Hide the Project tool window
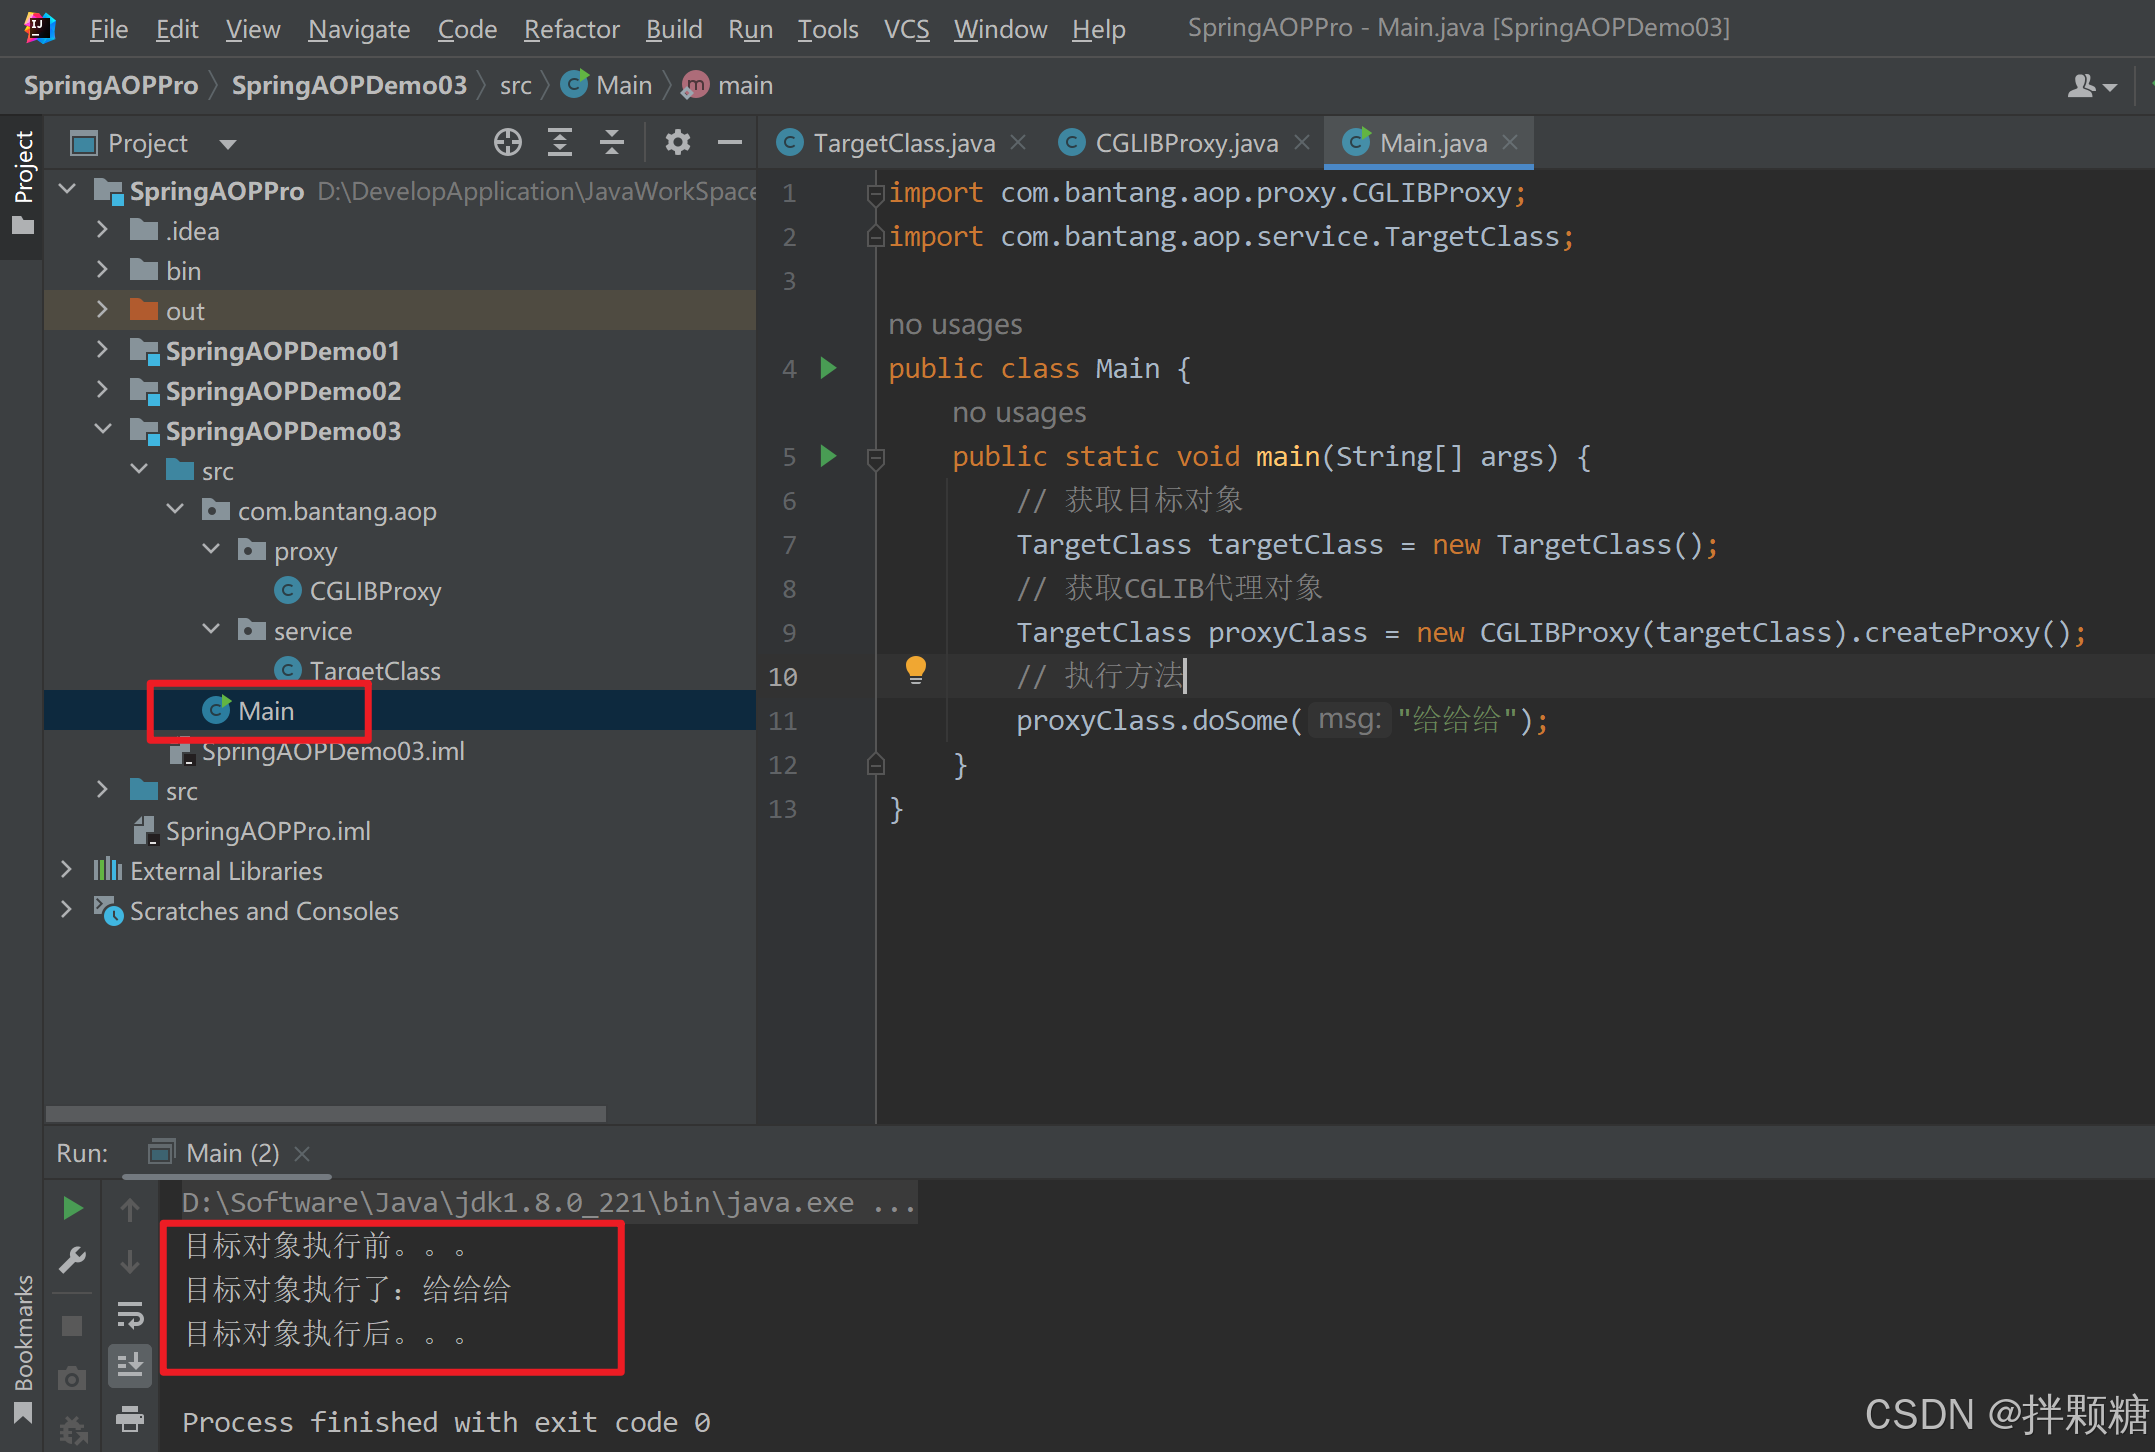Screen dimensions: 2155x1452 coord(730,143)
